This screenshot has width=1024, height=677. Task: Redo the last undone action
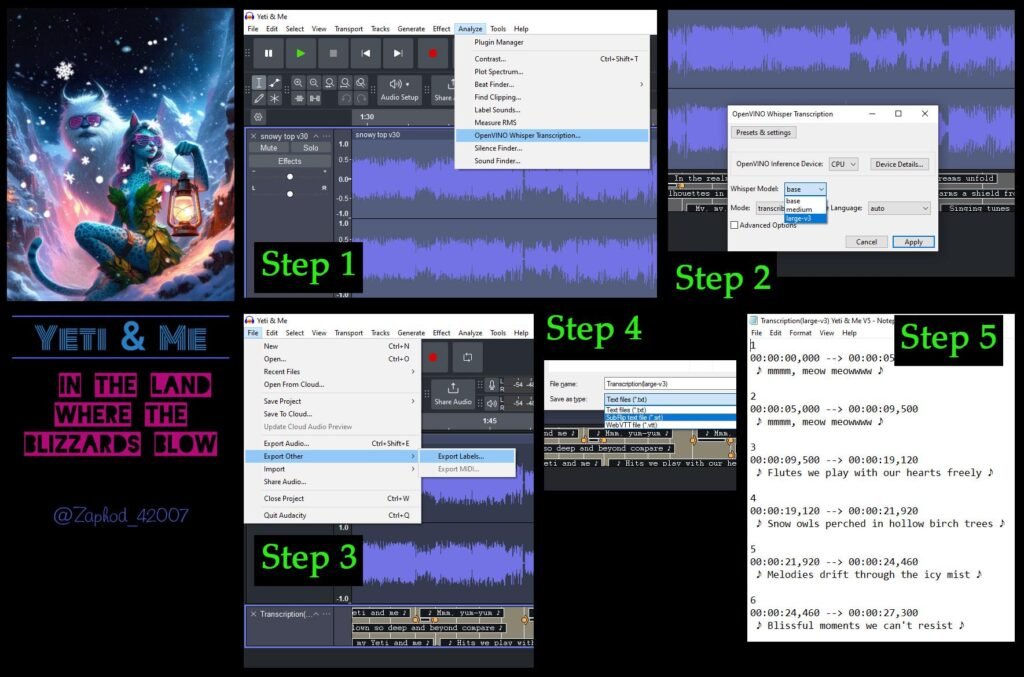click(361, 99)
